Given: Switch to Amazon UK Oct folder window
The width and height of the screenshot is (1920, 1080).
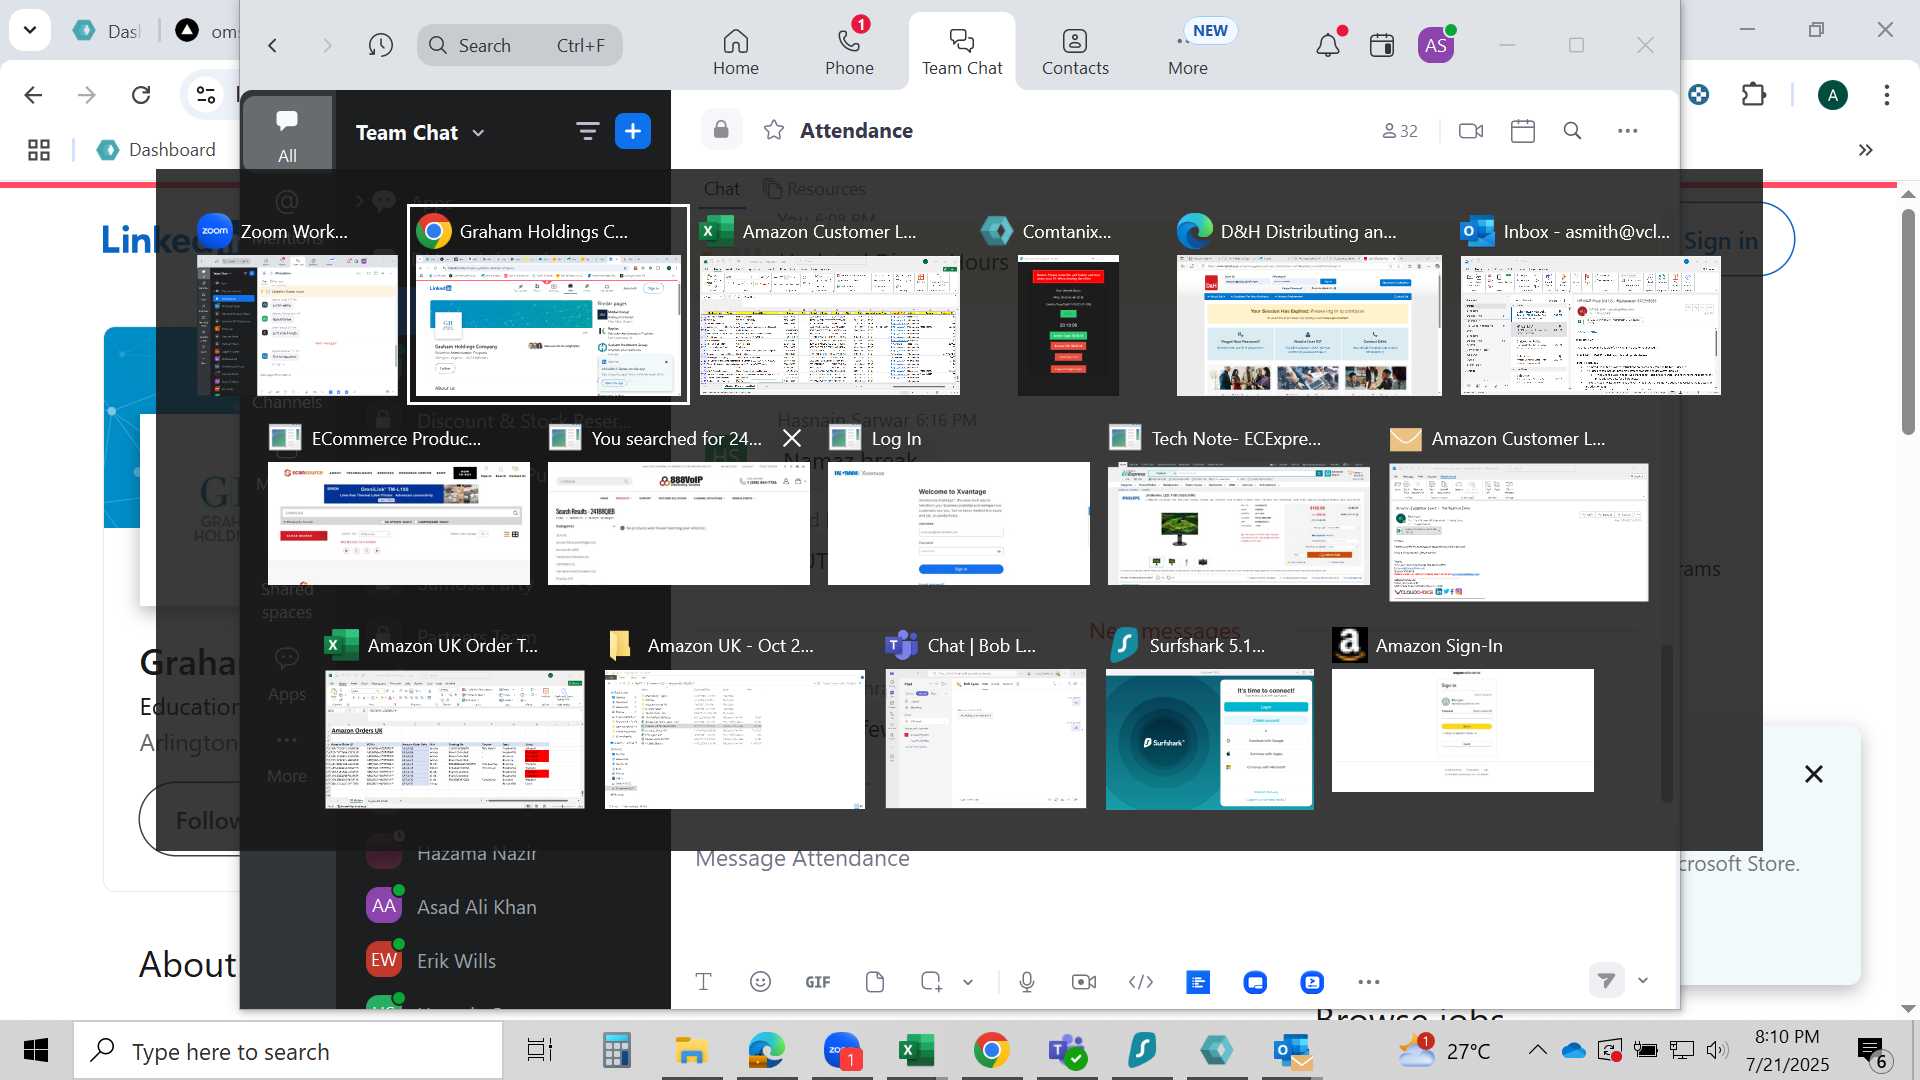Looking at the screenshot, I should pyautogui.click(x=735, y=739).
